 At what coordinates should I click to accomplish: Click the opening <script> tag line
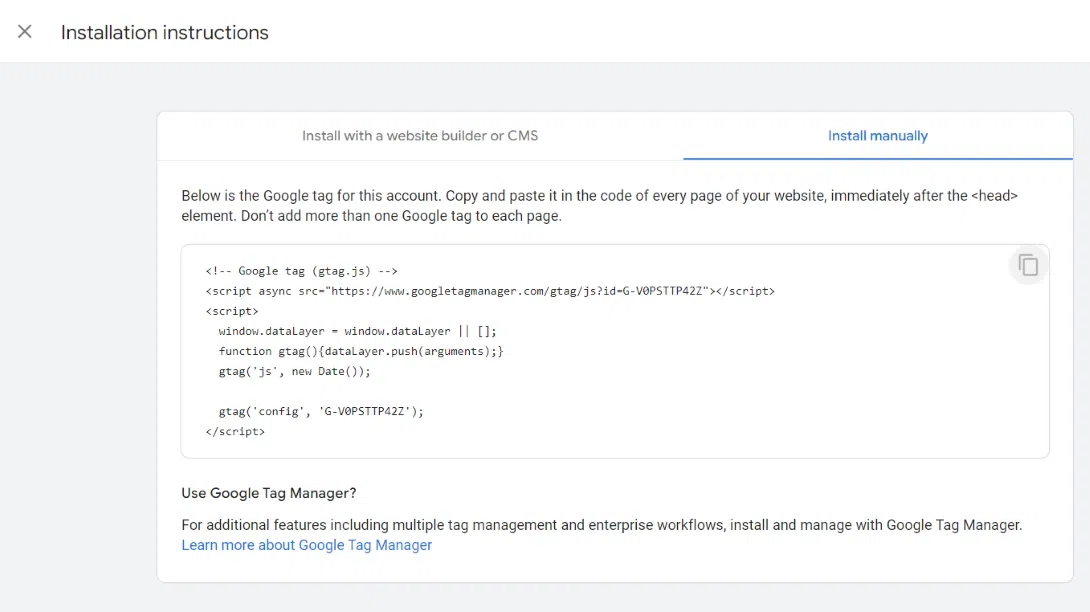tap(232, 311)
